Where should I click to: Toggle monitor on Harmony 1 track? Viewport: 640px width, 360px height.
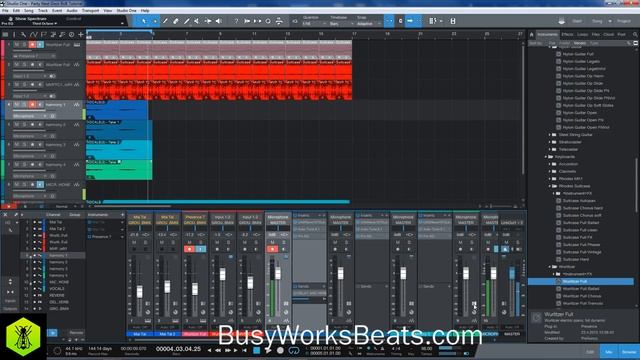[x=40, y=104]
